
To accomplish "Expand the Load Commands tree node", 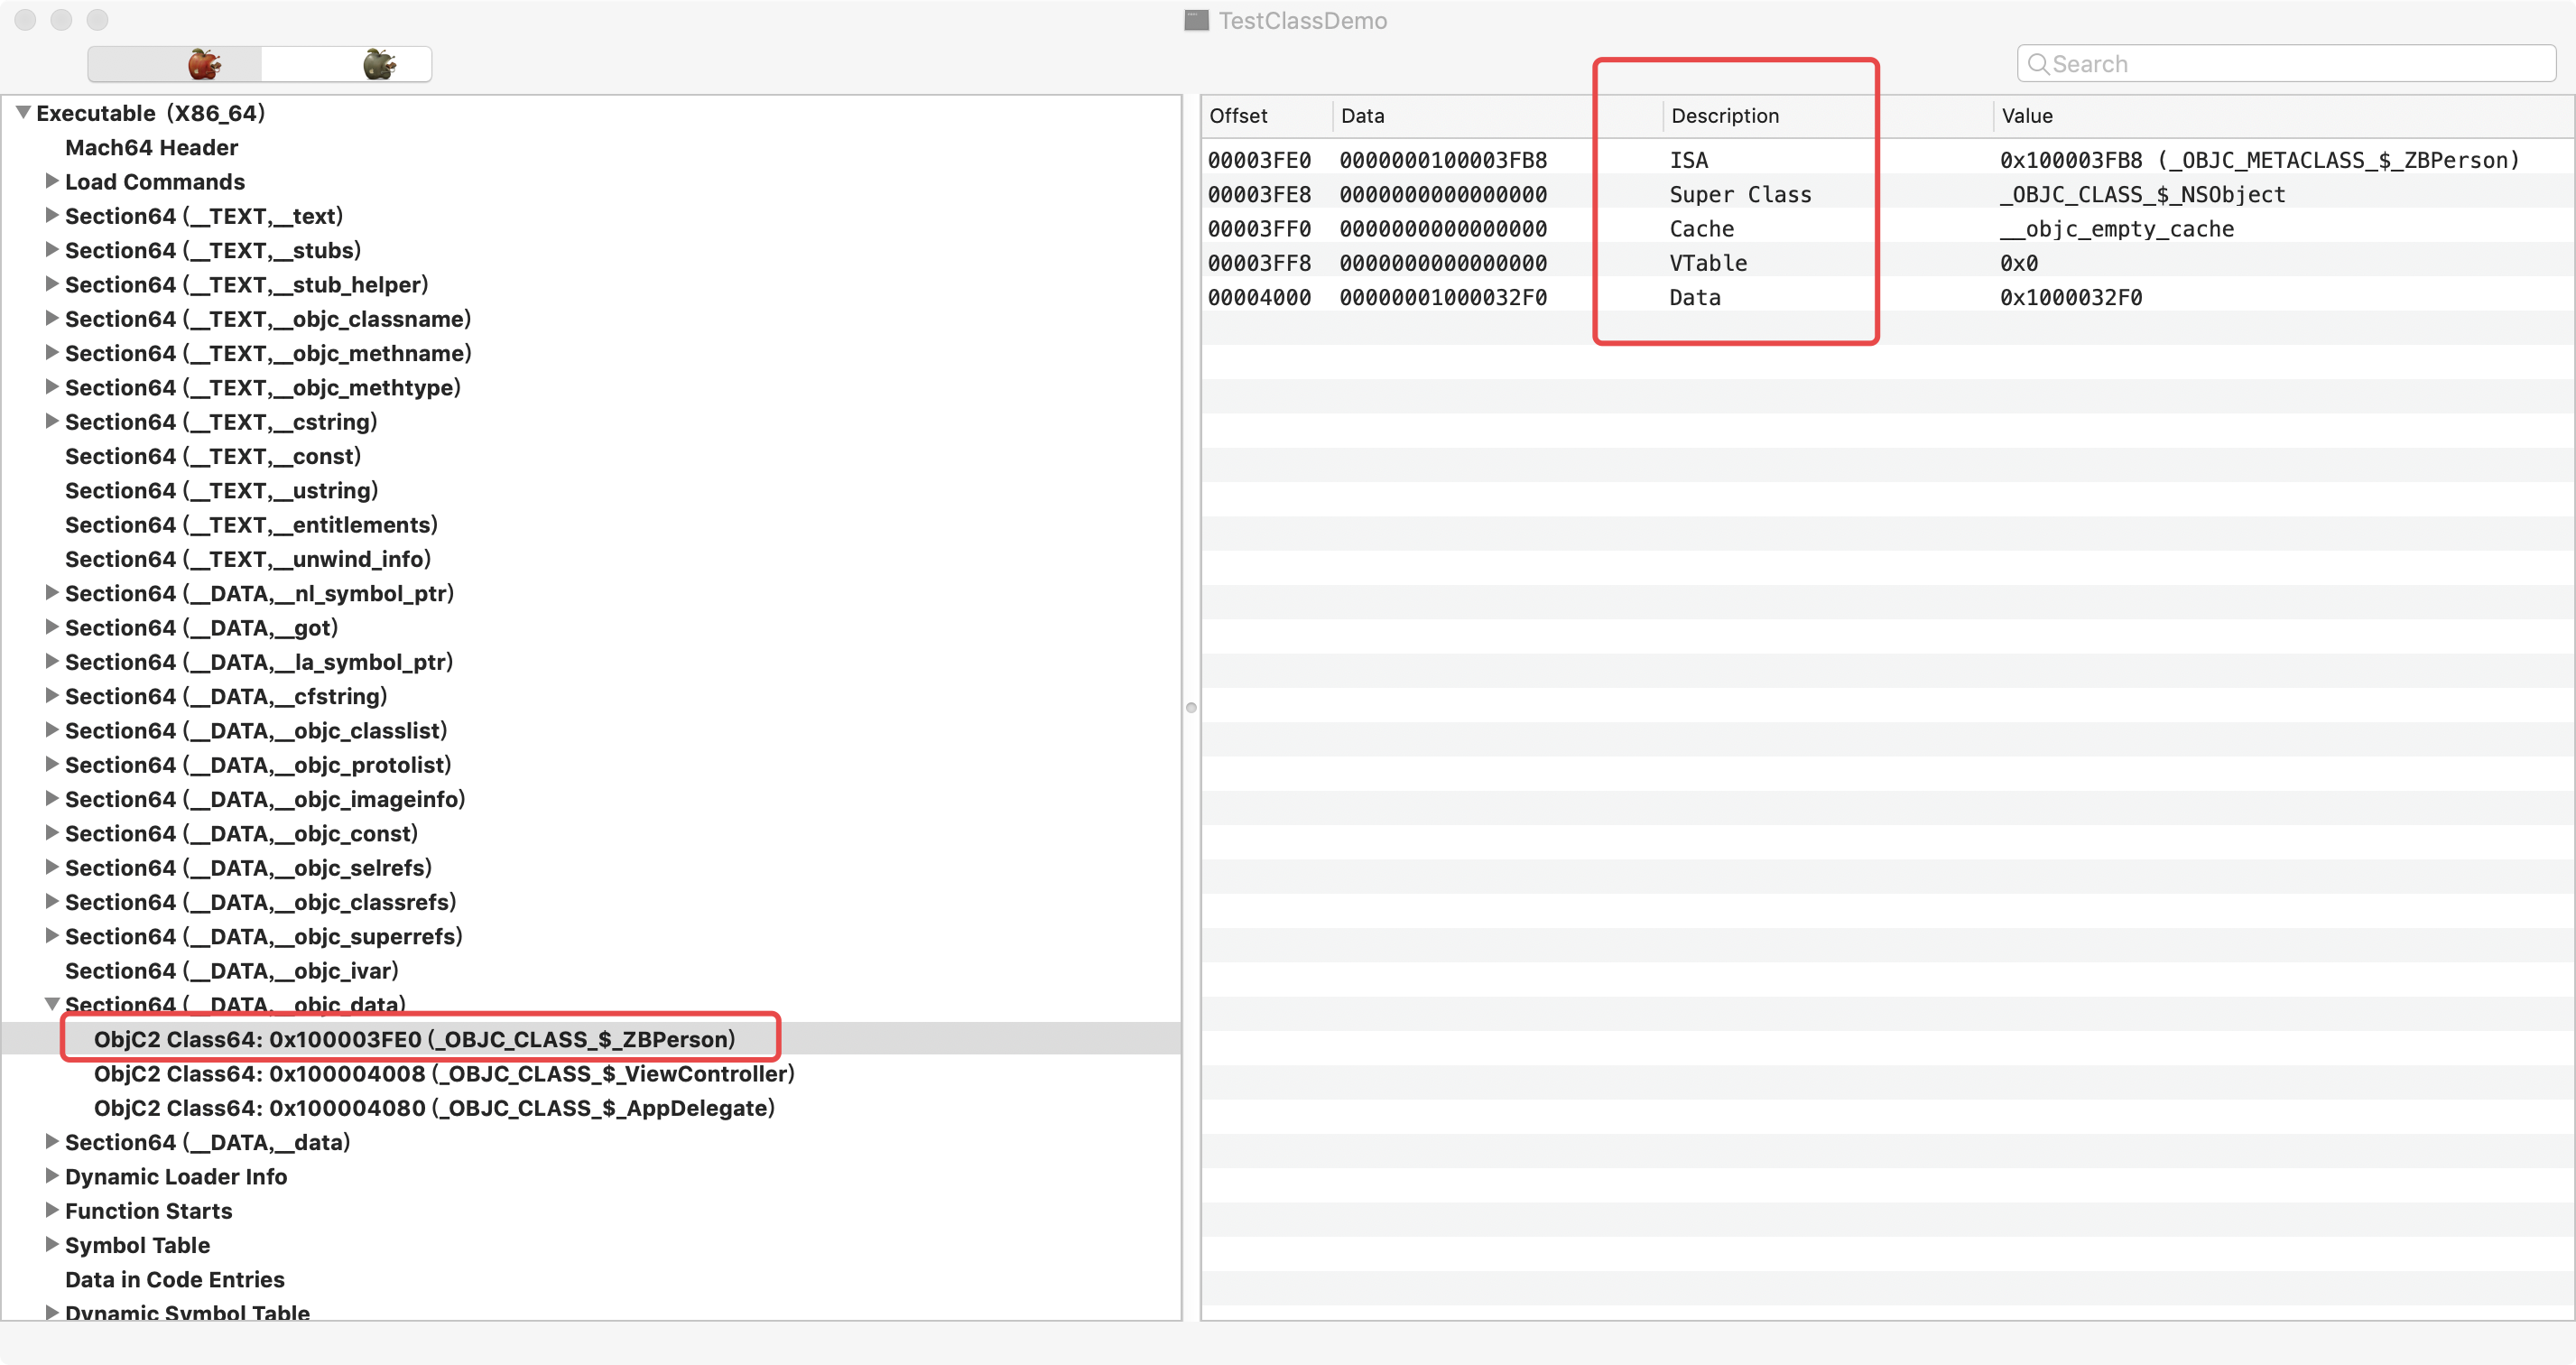I will pyautogui.click(x=51, y=181).
